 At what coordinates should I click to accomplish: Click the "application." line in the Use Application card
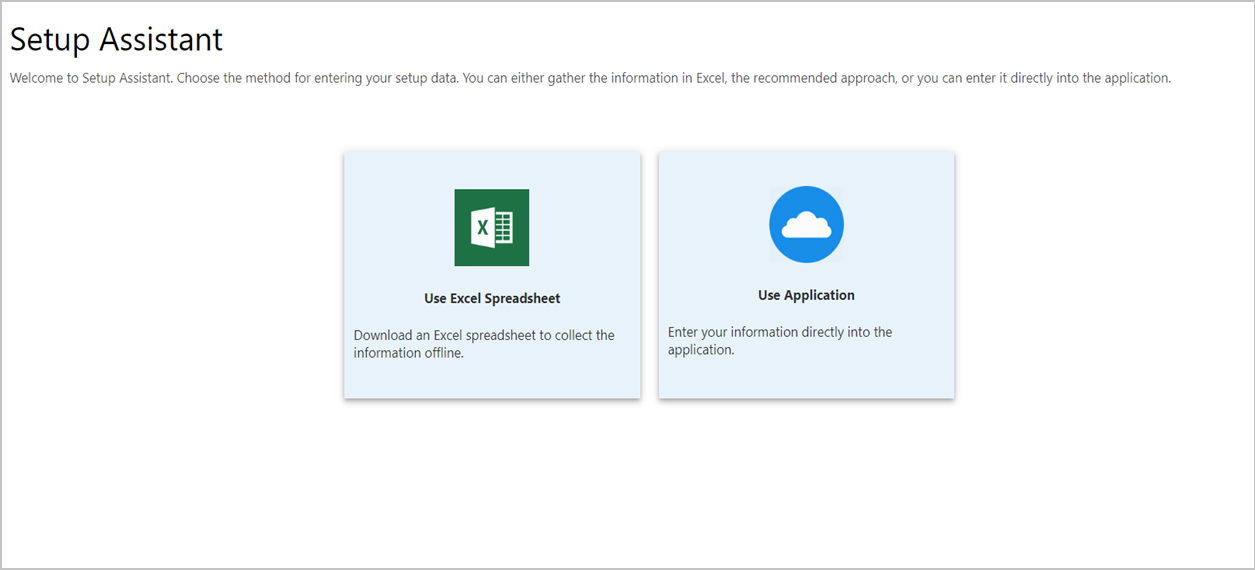click(x=701, y=350)
